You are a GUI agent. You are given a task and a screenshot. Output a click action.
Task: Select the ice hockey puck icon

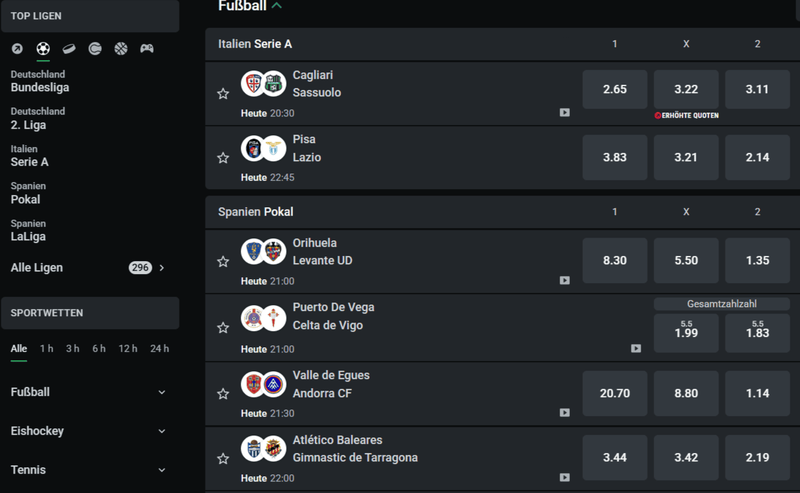[x=69, y=48]
